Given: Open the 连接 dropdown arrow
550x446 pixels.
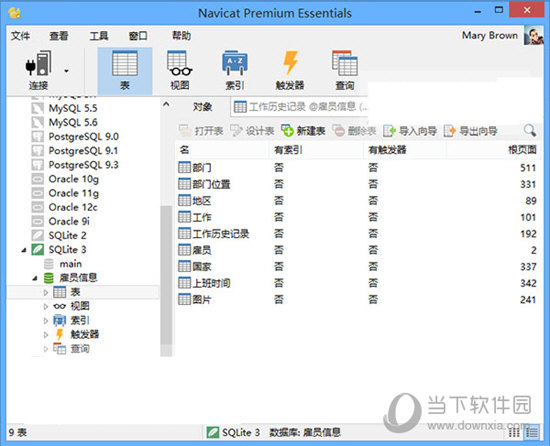Looking at the screenshot, I should tap(66, 71).
